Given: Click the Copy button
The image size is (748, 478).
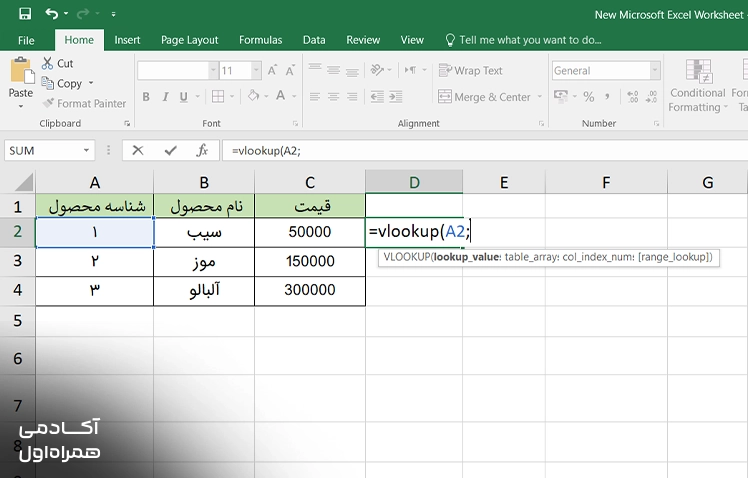Looking at the screenshot, I should pyautogui.click(x=62, y=83).
